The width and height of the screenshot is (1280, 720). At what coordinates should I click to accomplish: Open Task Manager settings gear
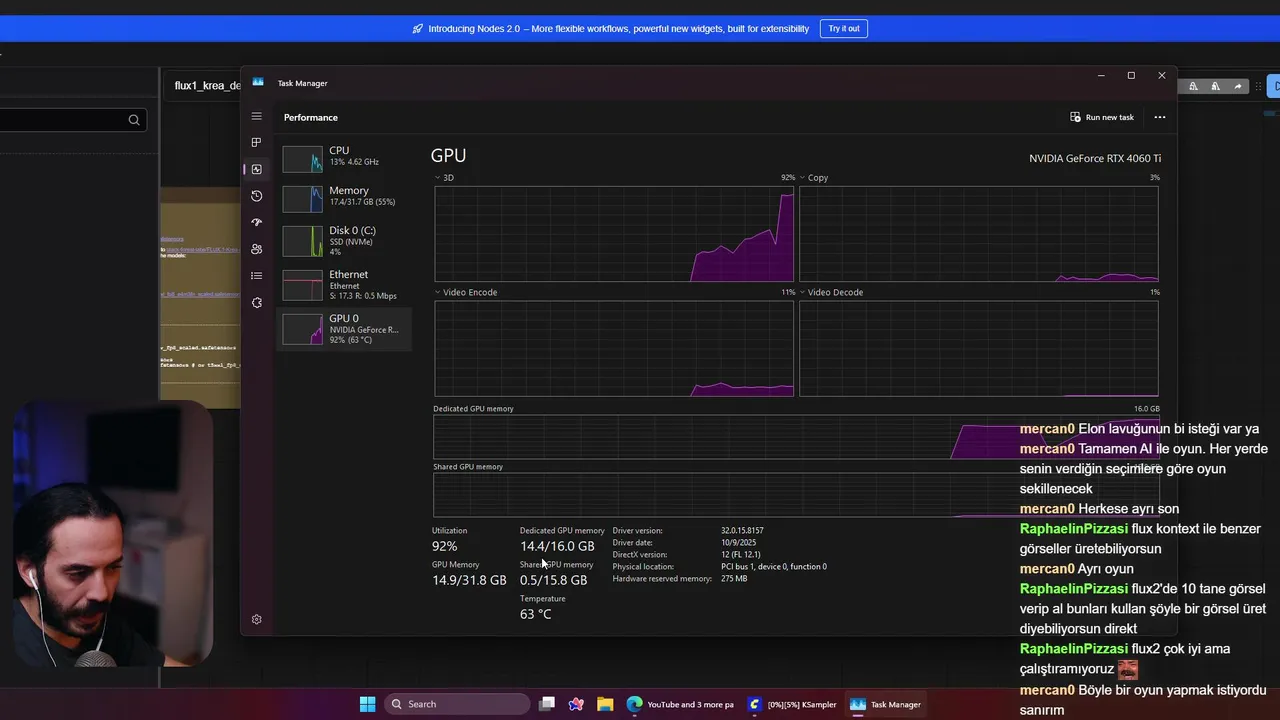257,619
